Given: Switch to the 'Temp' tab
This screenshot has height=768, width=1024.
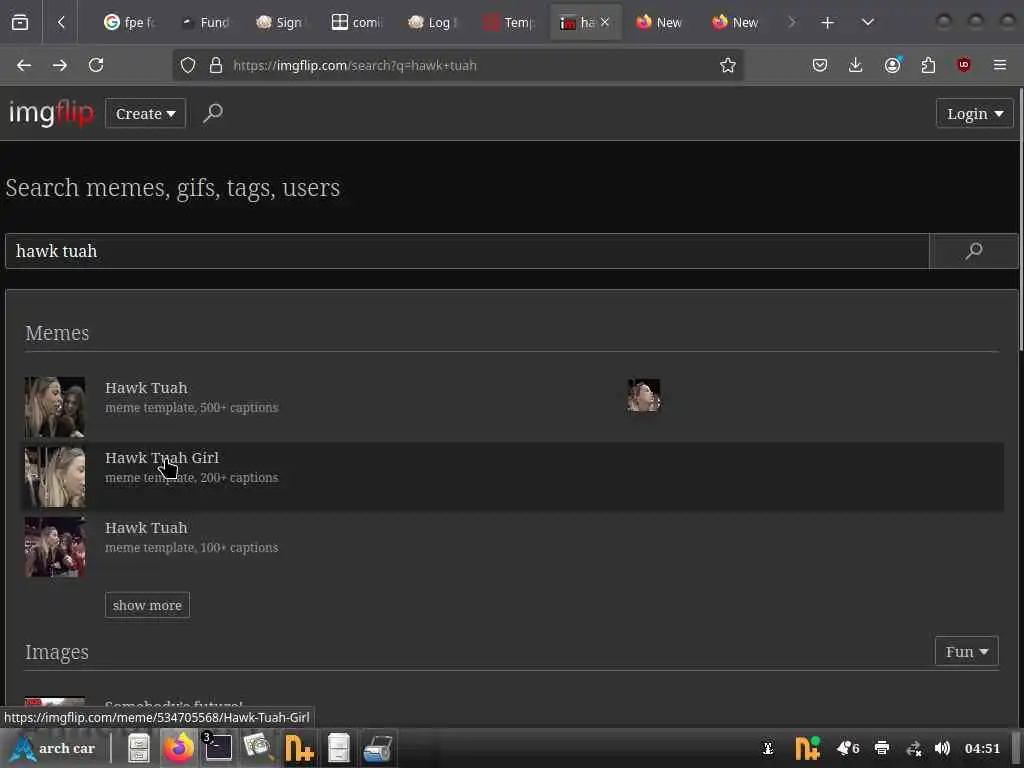Looking at the screenshot, I should (x=508, y=23).
